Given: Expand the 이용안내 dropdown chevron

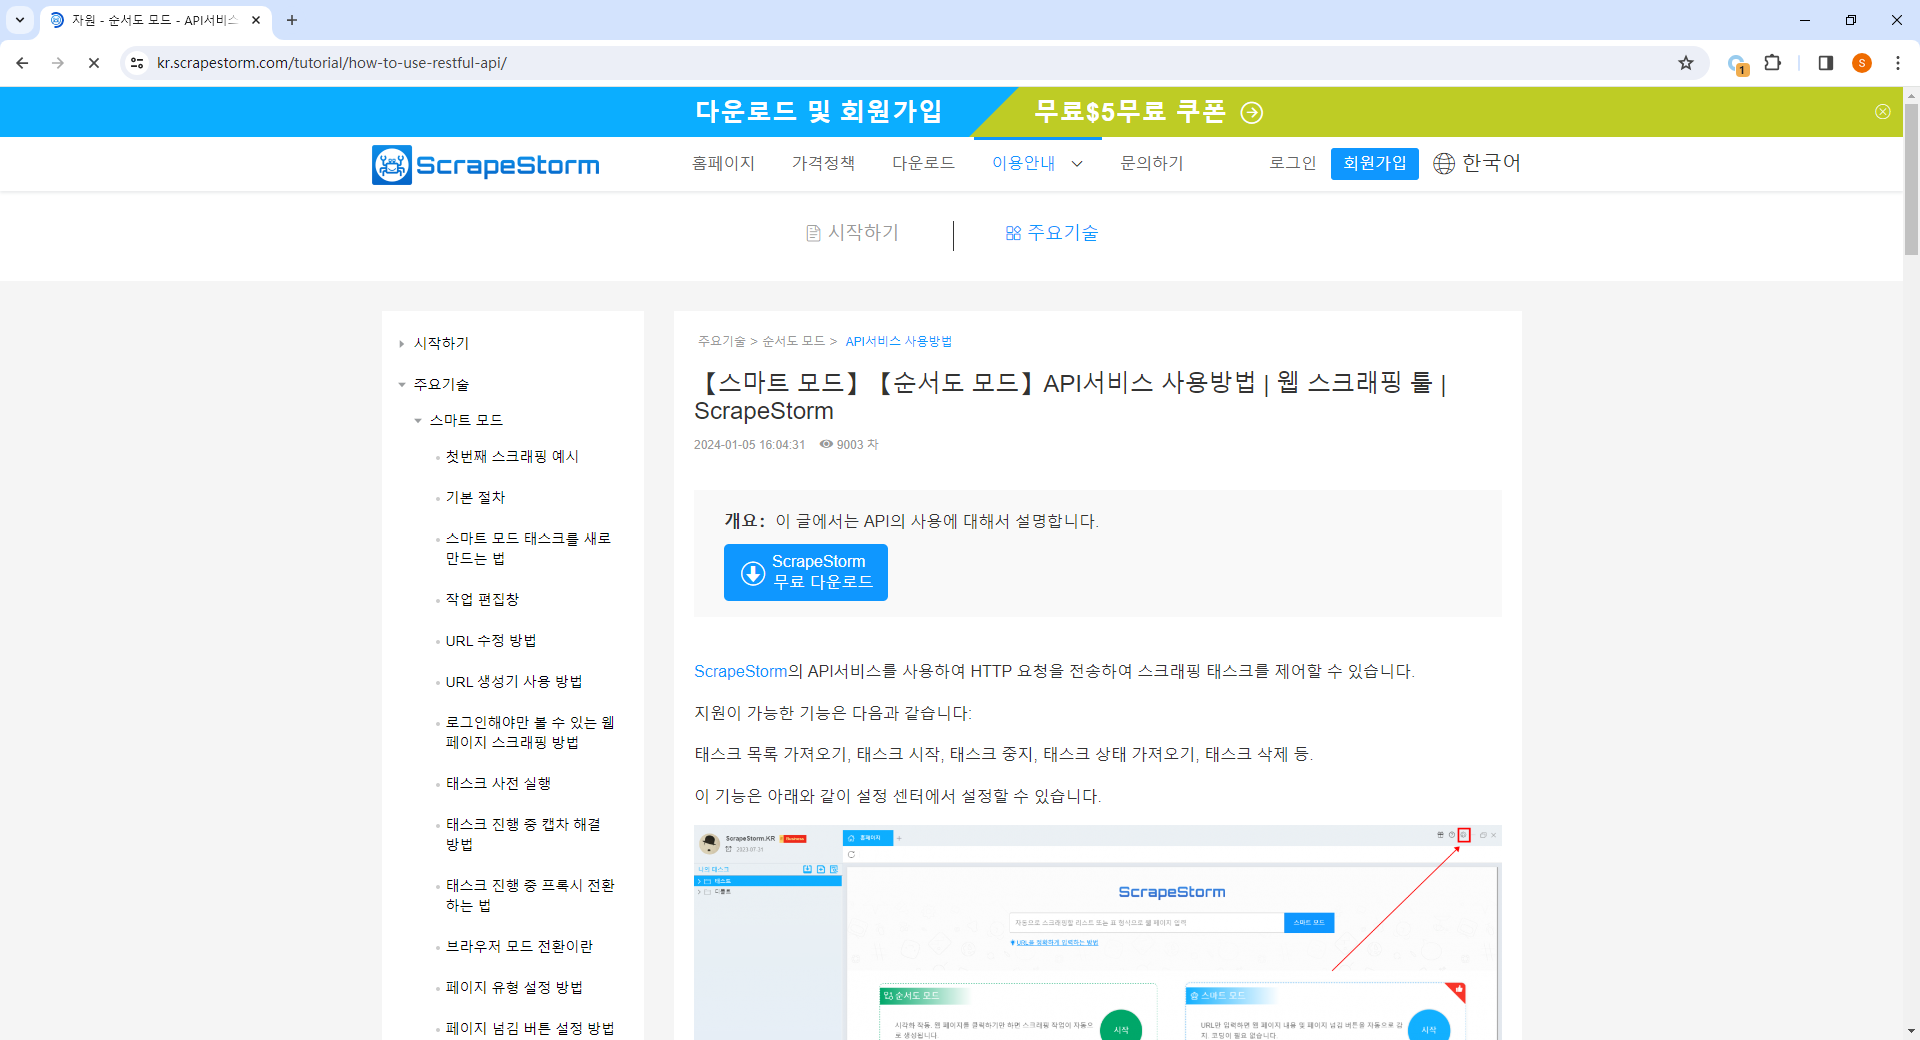Looking at the screenshot, I should point(1077,164).
